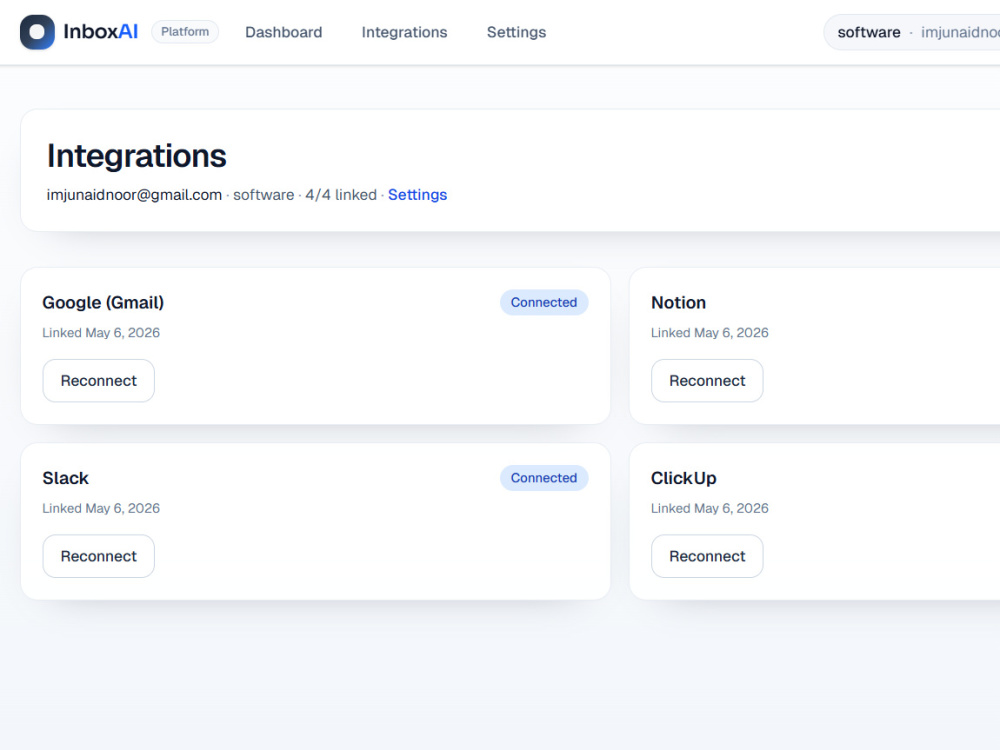Viewport: 1000px width, 750px height.
Task: Click the Slack card title
Action: (66, 478)
